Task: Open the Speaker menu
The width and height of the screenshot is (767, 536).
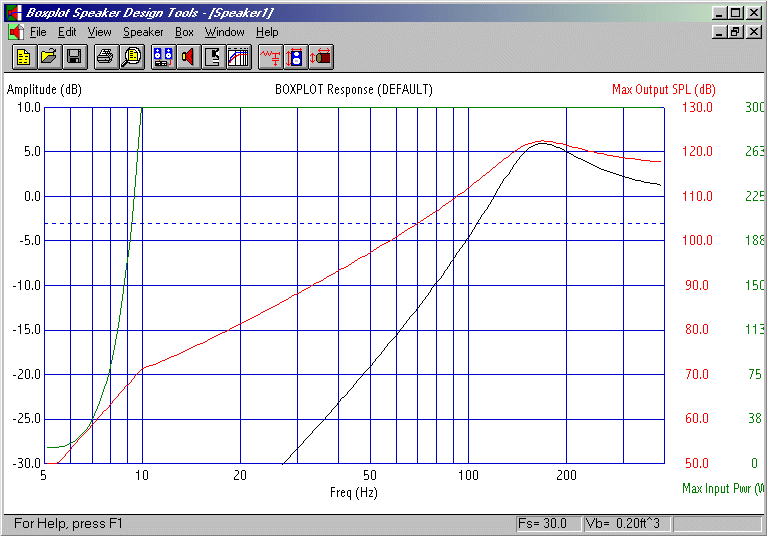Action: click(143, 32)
